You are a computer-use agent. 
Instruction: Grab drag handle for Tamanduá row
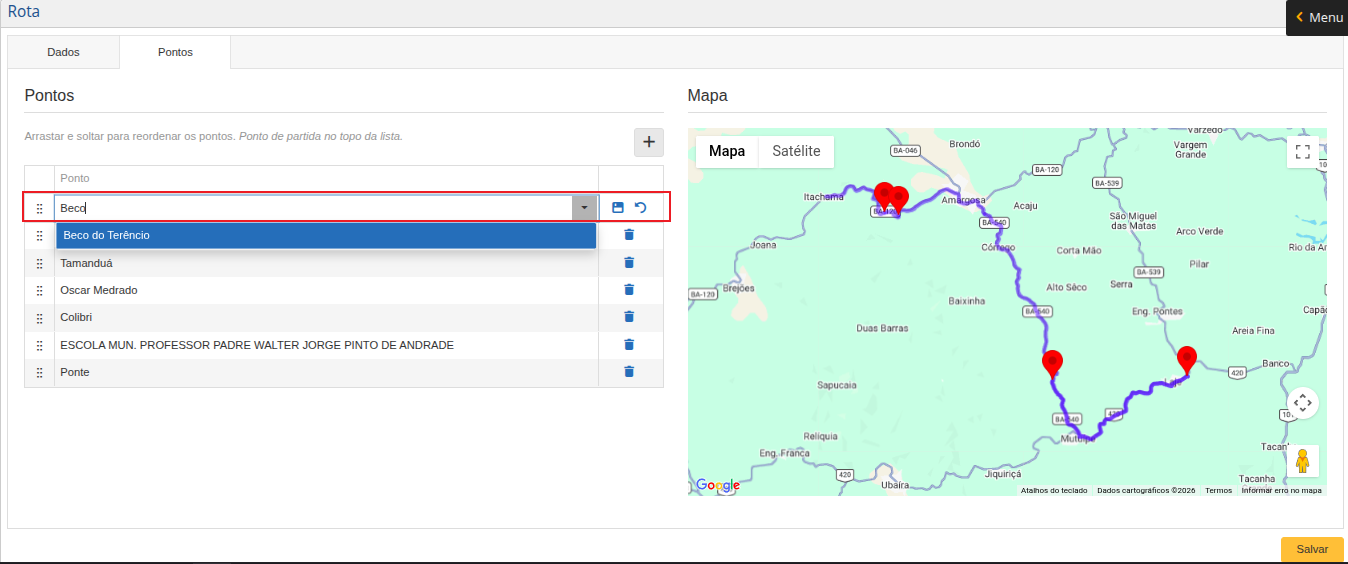(x=40, y=263)
